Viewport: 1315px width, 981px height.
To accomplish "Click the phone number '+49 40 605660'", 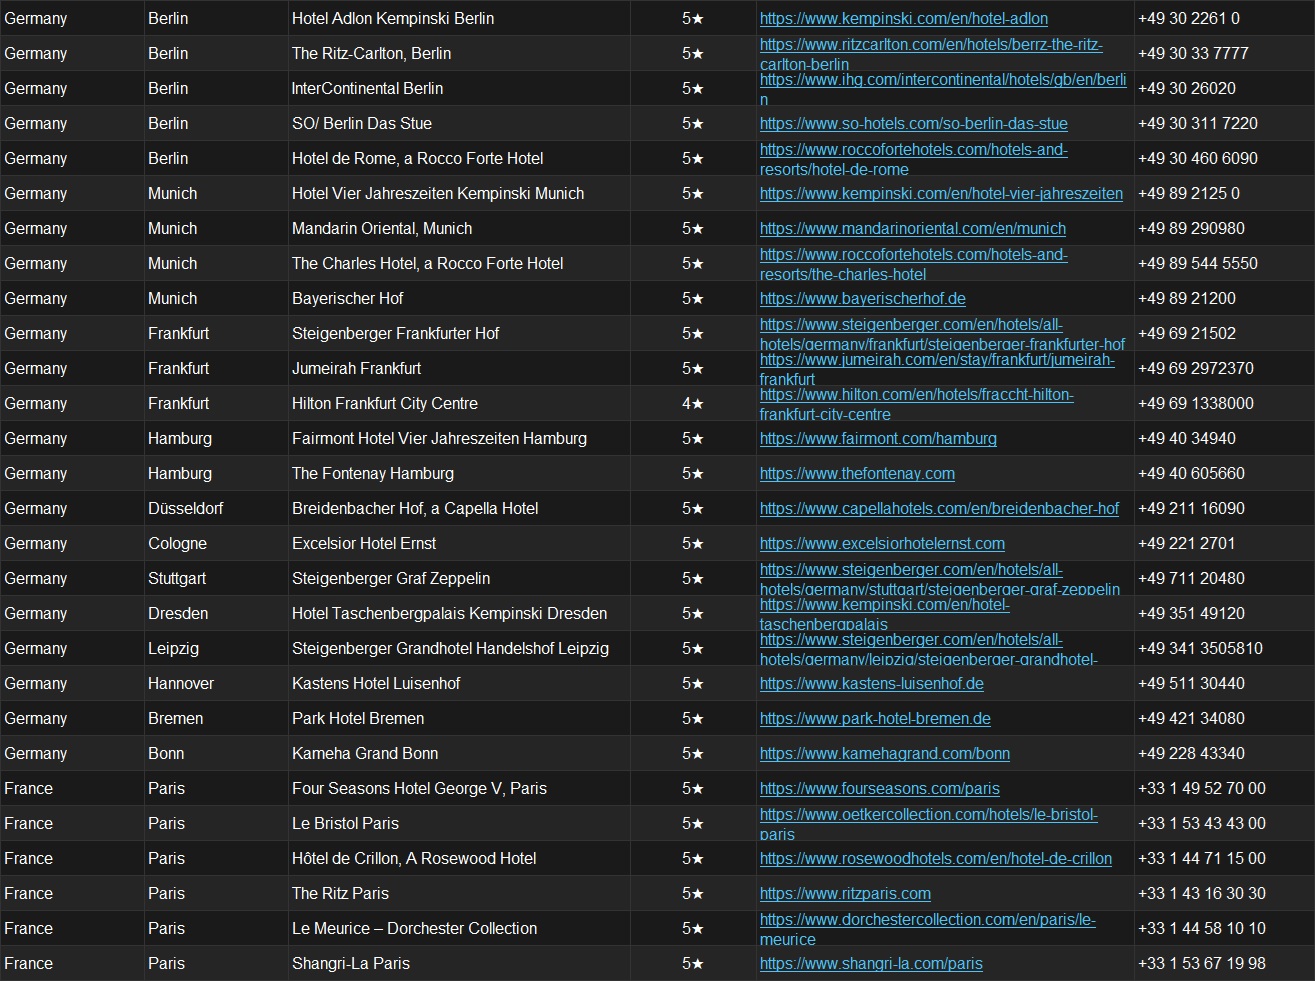I will pos(1191,473).
